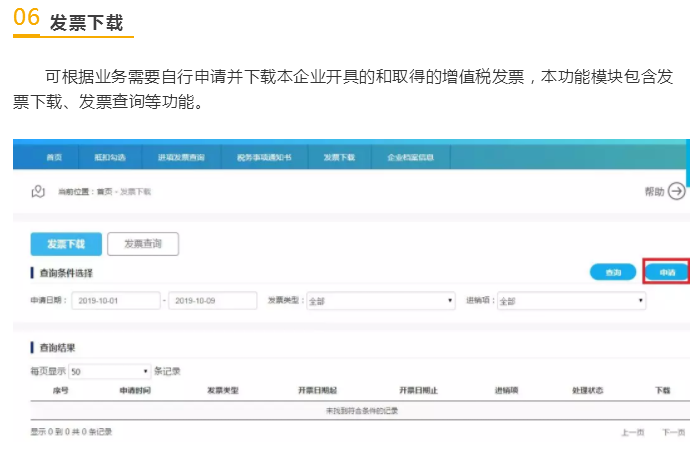Viewport: 699px width, 462px height.
Task: Click 上一页 previous page link
Action: pos(632,432)
